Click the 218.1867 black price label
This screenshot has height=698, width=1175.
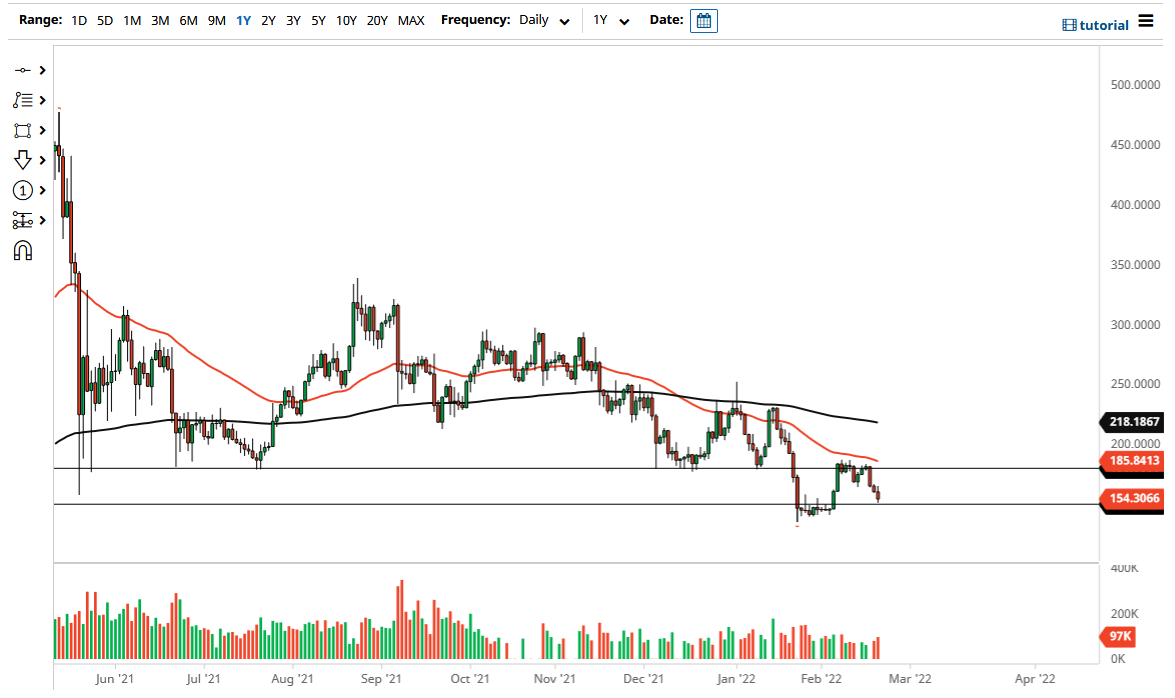1133,422
